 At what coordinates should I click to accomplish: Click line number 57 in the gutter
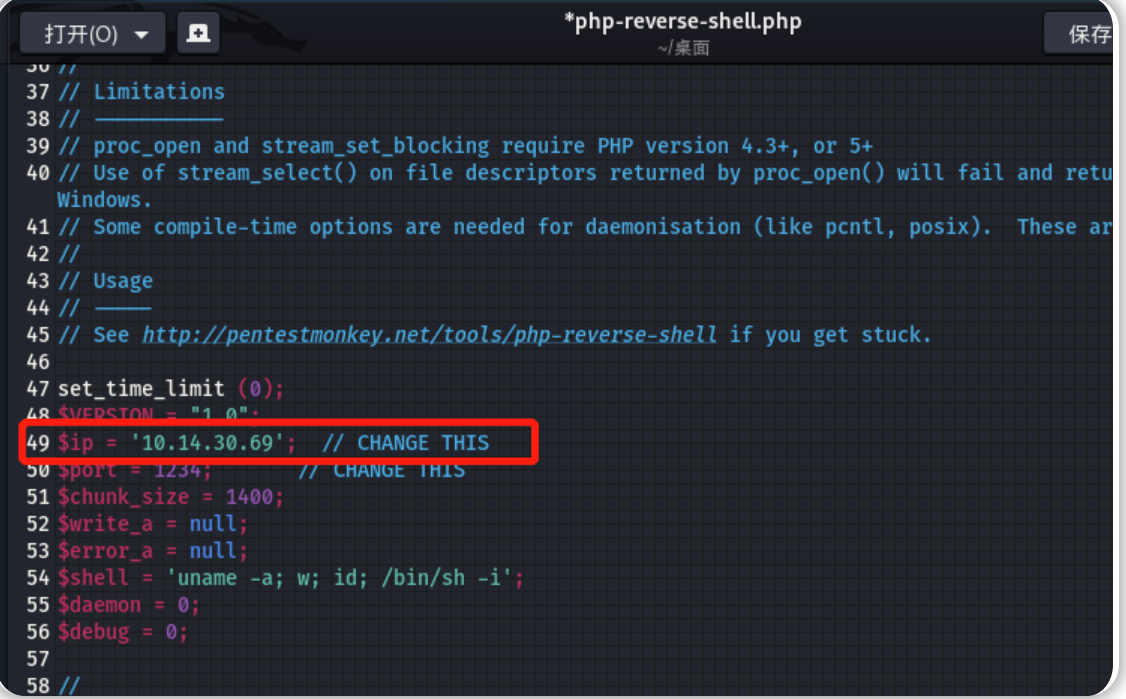(x=37, y=659)
